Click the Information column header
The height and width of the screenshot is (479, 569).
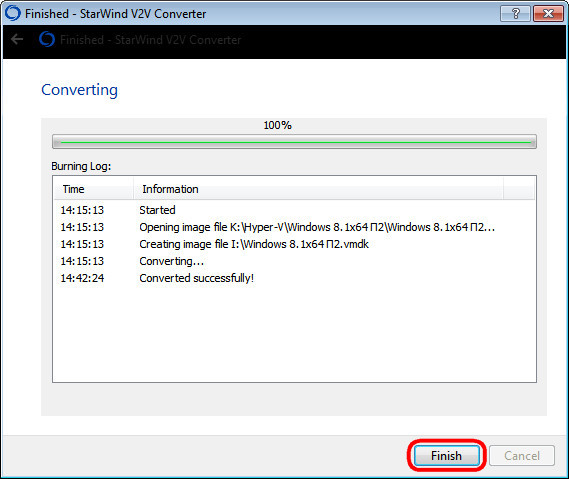[x=318, y=189]
